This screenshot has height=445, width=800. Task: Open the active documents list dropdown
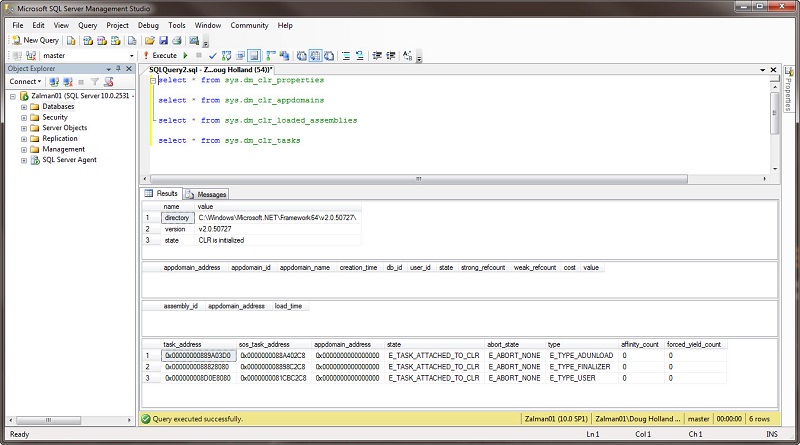click(x=762, y=69)
